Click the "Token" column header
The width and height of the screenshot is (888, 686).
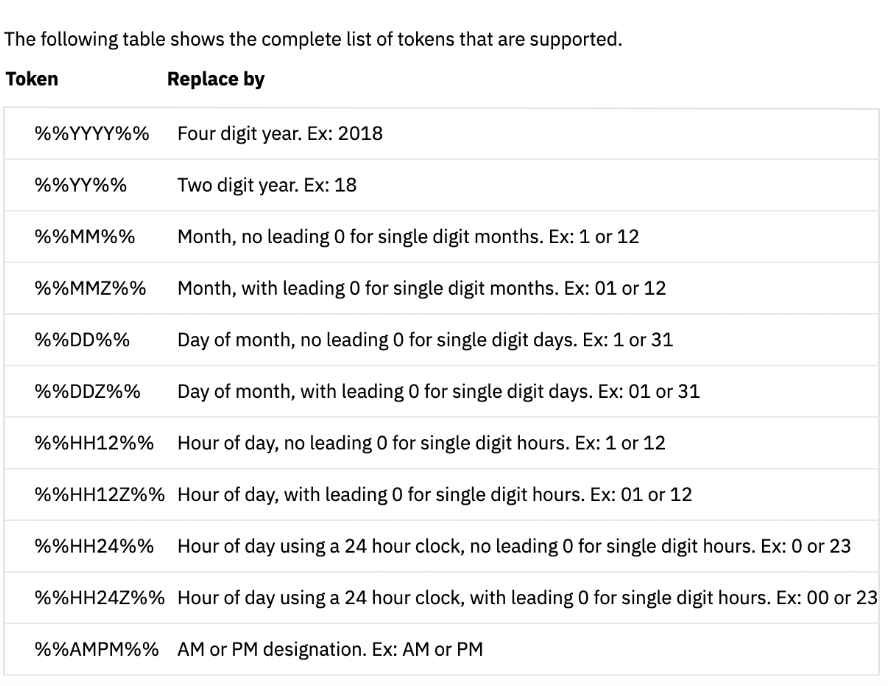[x=32, y=79]
